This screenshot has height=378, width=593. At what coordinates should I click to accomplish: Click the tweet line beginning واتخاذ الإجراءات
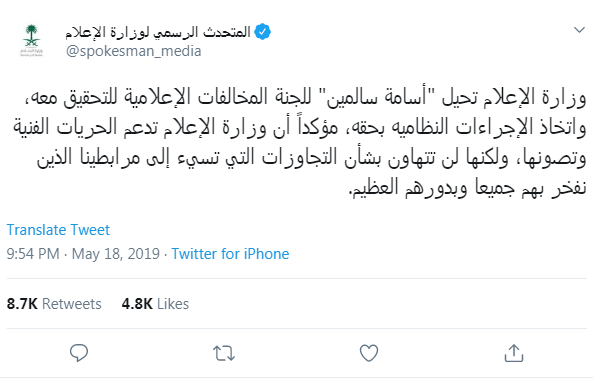point(300,127)
